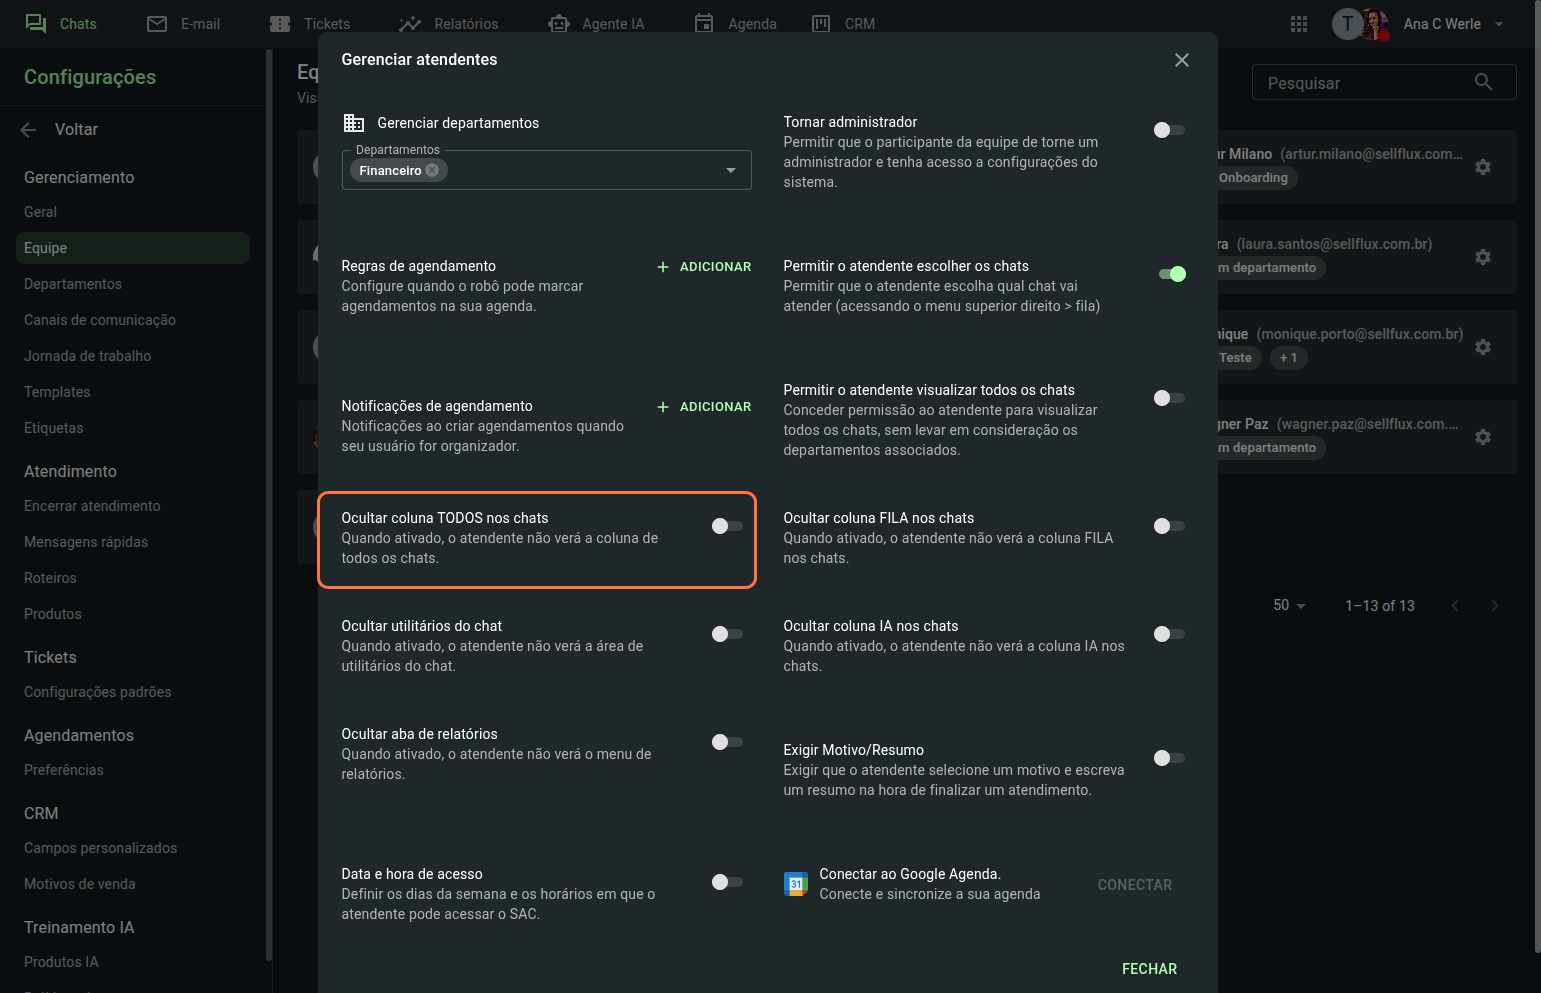
Task: Toggle Ocultar coluna TODOS nos chats
Action: coord(727,526)
